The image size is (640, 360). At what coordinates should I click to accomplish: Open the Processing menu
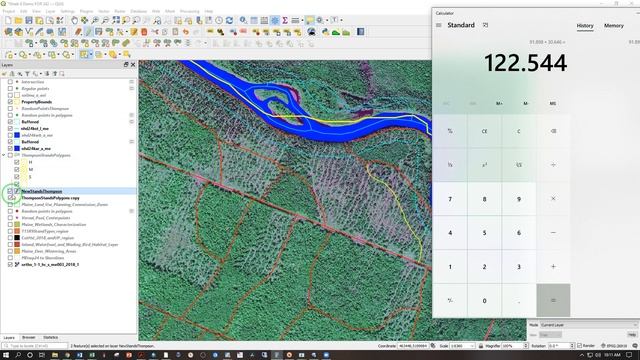(x=189, y=11)
